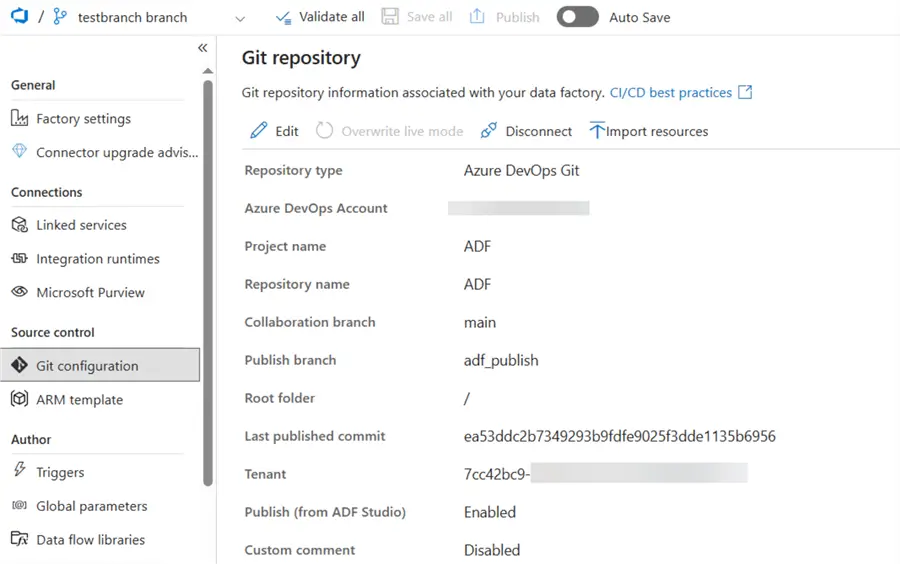Click the Git repository heading

tap(301, 58)
